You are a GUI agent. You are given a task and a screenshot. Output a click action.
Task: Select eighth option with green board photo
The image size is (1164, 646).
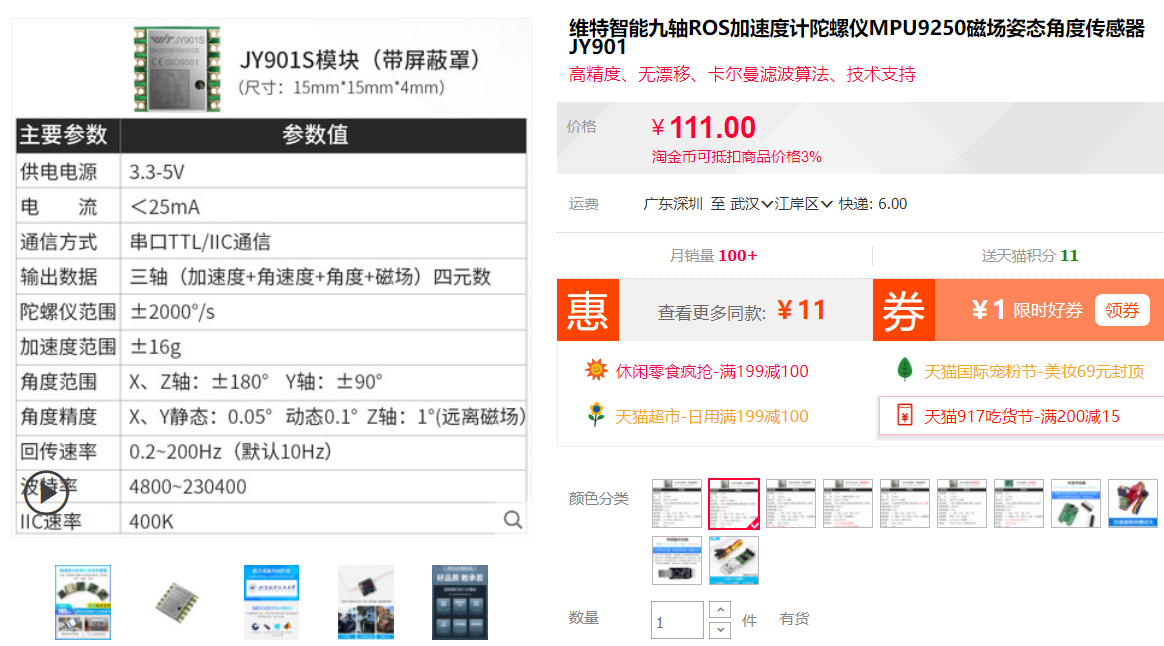tap(1076, 503)
